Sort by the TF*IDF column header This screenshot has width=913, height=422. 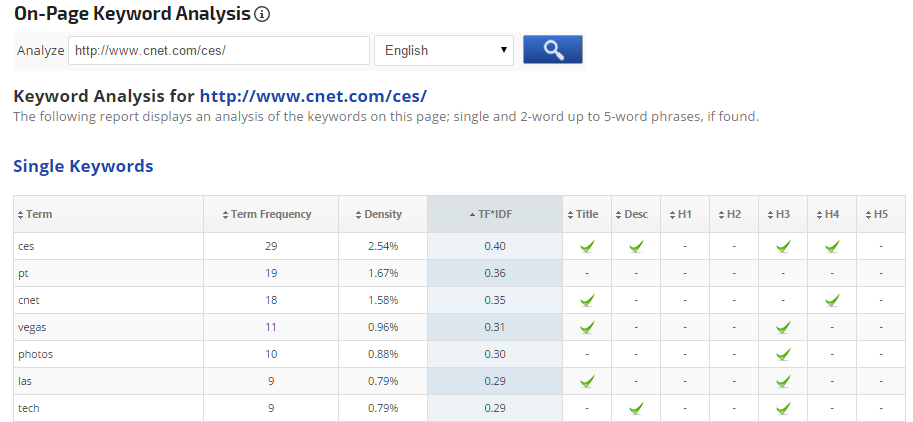(494, 214)
